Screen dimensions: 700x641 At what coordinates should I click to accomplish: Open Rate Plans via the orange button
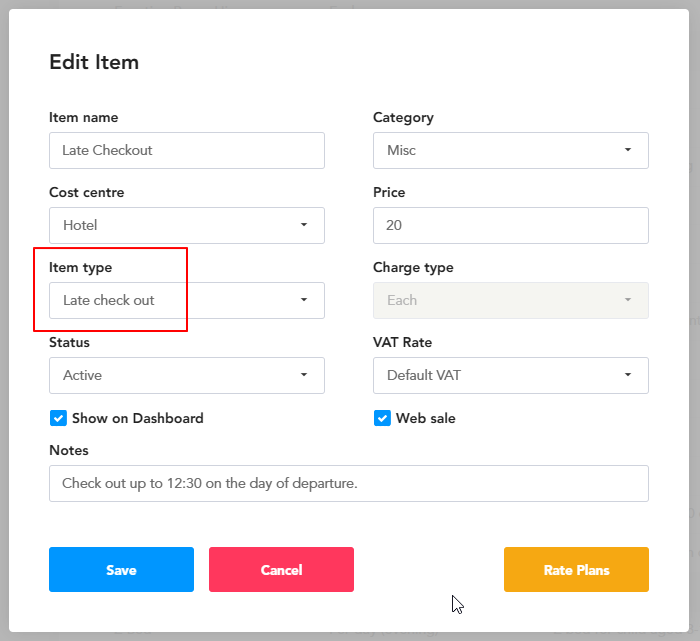click(x=576, y=570)
